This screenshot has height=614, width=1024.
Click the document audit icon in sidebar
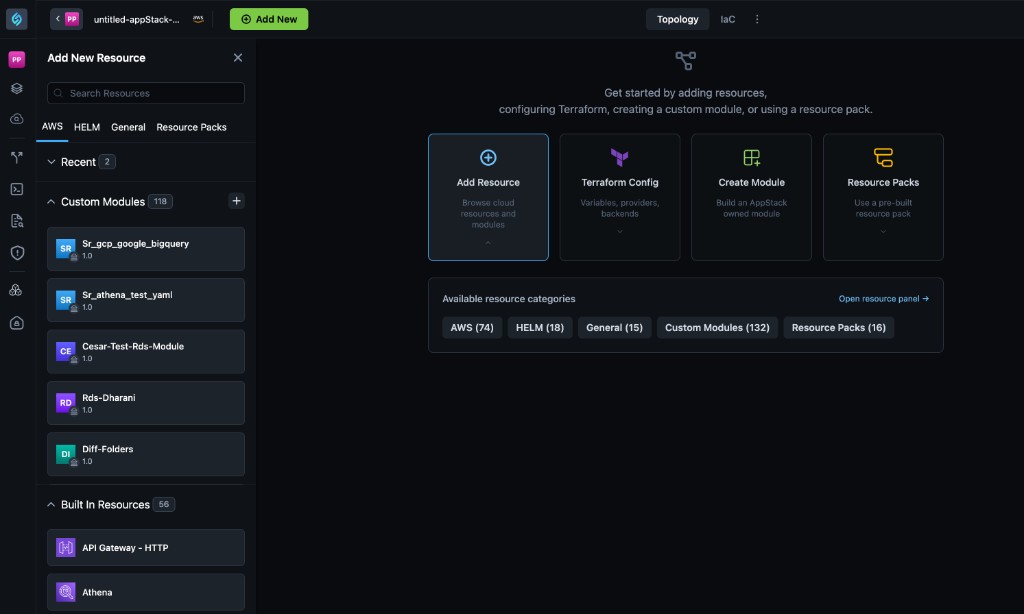pos(16,220)
